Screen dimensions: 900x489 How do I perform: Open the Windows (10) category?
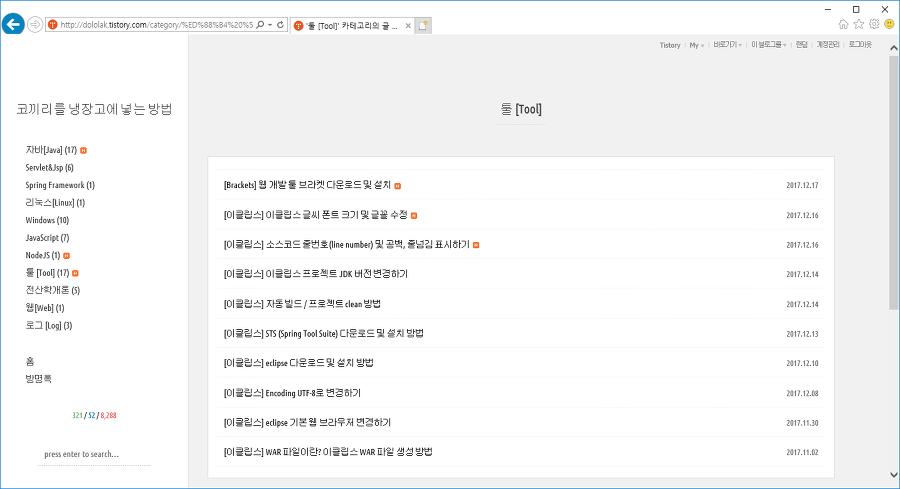pos(47,220)
